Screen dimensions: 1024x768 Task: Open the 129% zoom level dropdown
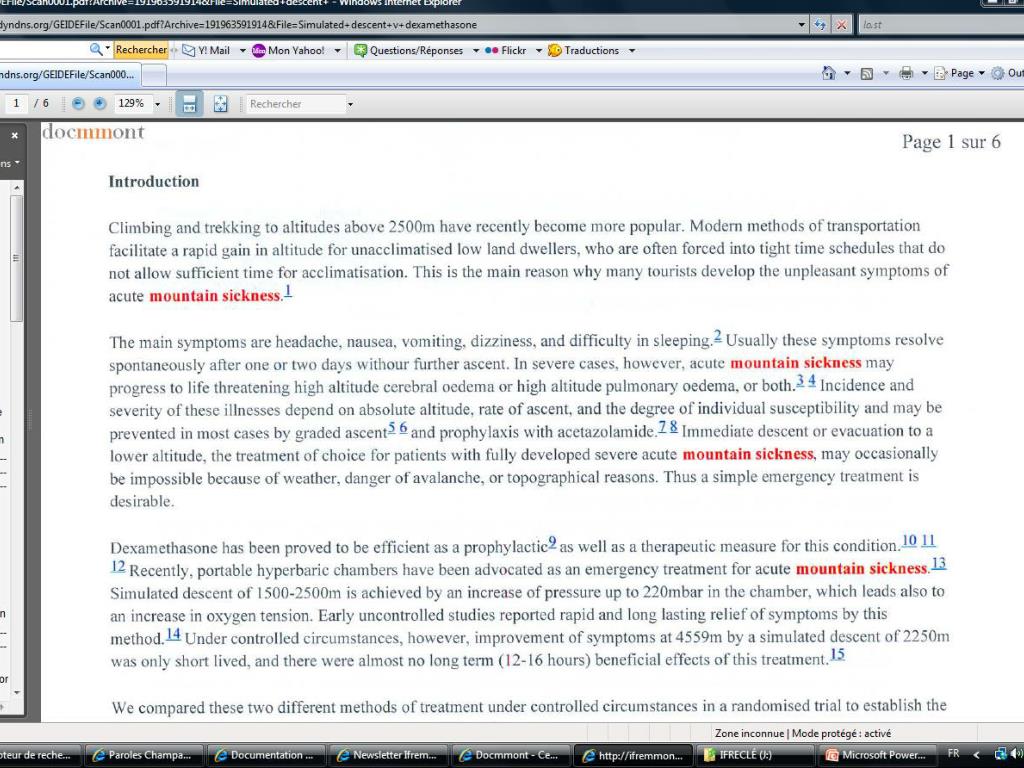[x=157, y=104]
